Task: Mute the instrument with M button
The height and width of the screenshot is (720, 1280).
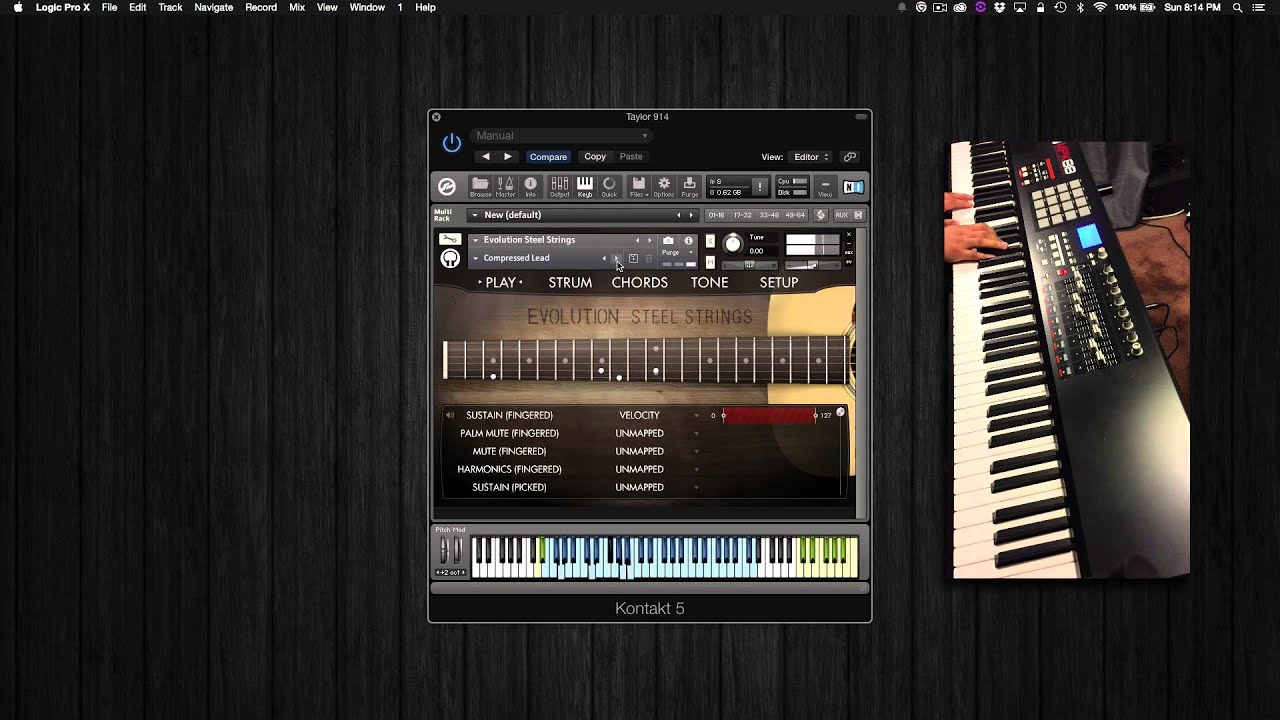Action: point(710,262)
